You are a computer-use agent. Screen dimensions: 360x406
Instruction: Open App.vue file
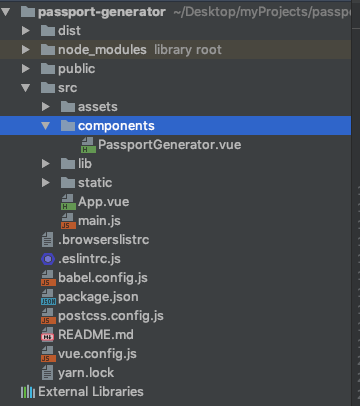tap(104, 202)
